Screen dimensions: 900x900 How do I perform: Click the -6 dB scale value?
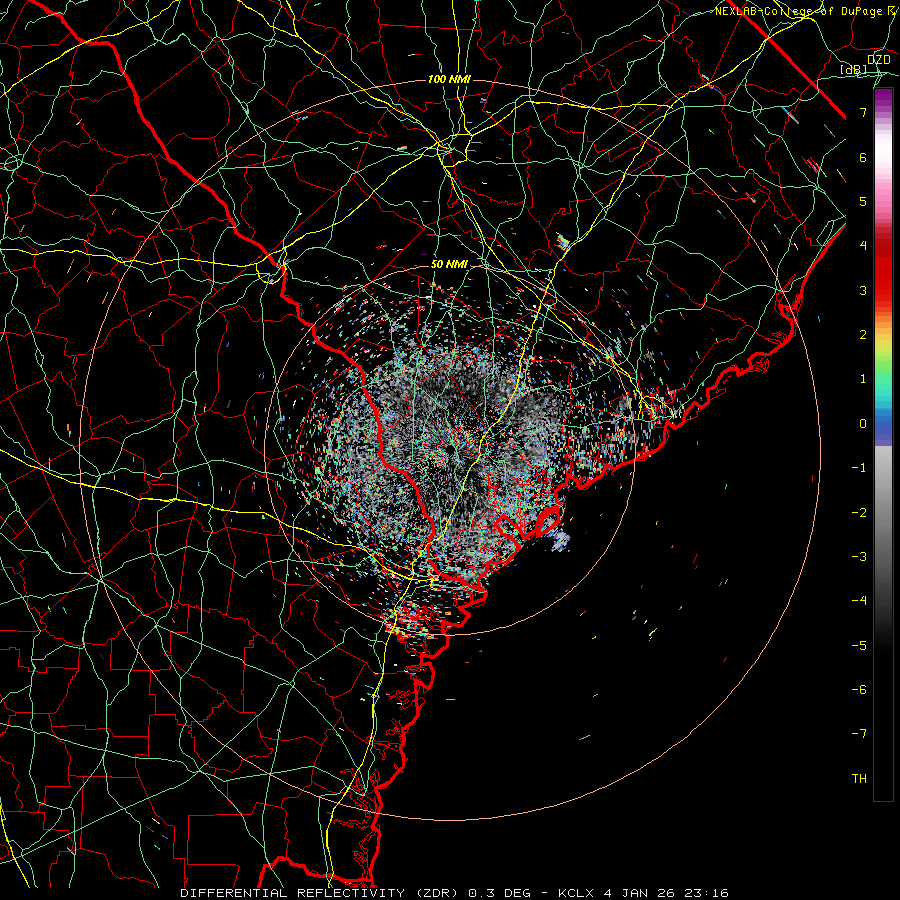pyautogui.click(x=859, y=690)
